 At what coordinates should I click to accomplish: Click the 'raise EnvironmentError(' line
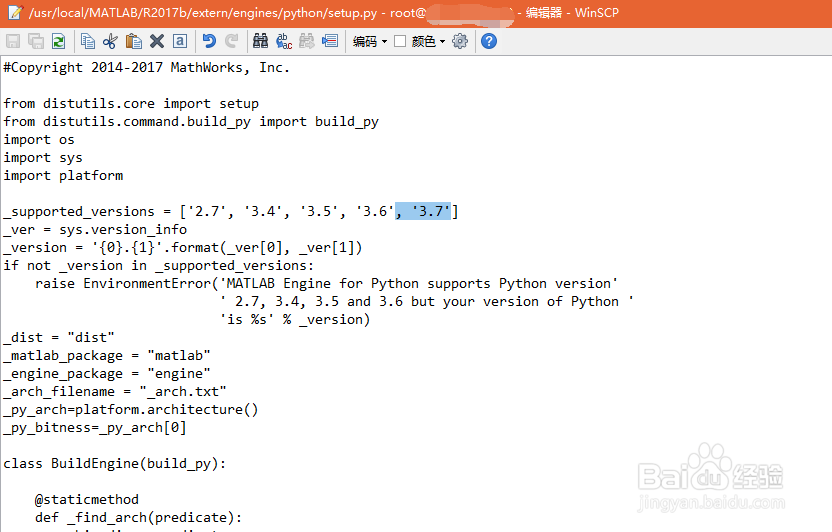(x=326, y=284)
